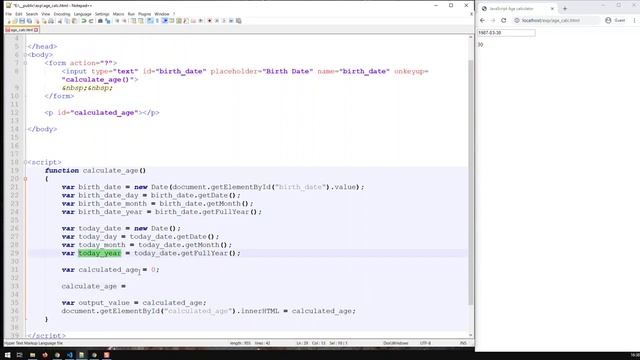Click the Close document toolbar icon
Viewport: 640px width, 360px height.
37,21
